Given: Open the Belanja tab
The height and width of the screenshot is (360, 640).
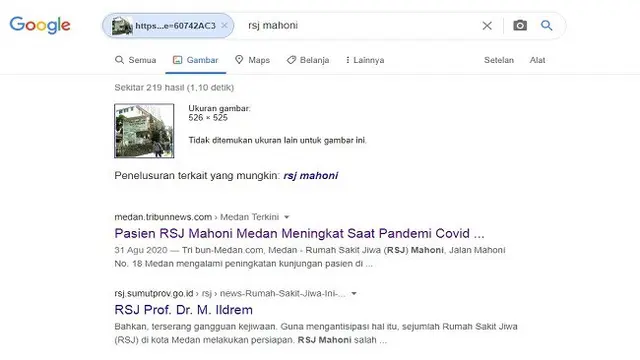Looking at the screenshot, I should click(x=308, y=60).
